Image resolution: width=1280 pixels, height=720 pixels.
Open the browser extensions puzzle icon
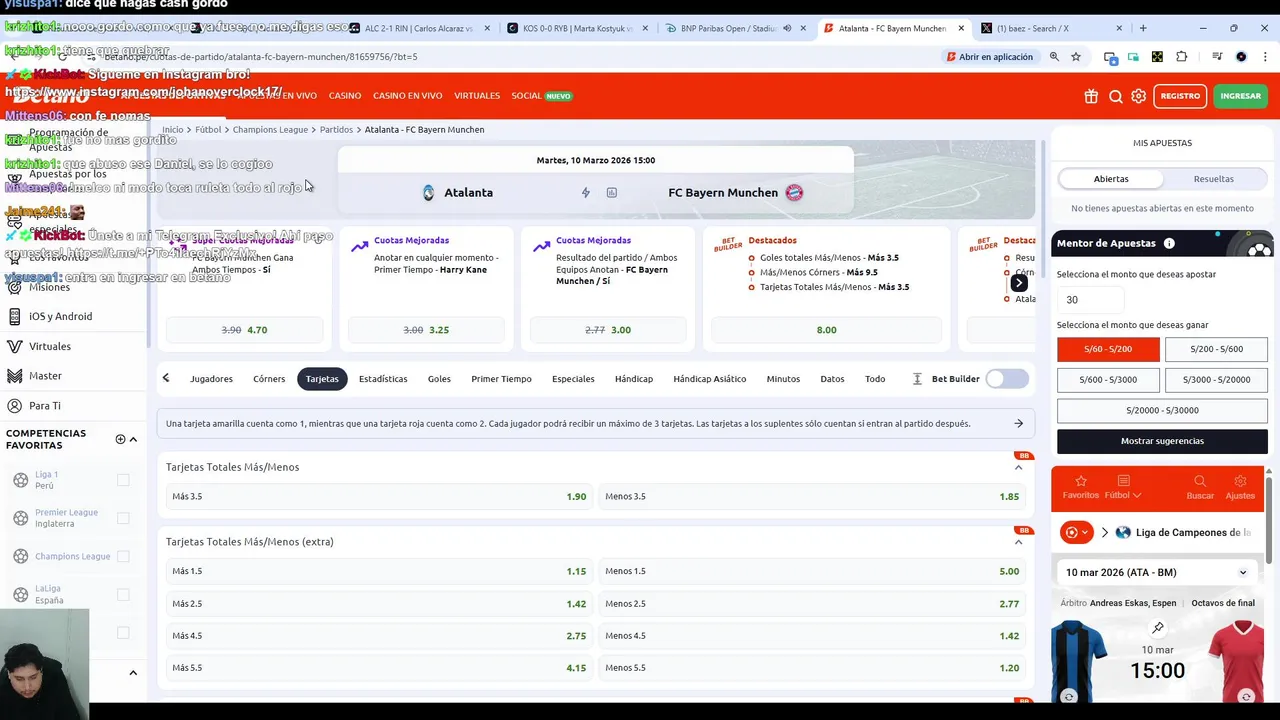[1182, 57]
